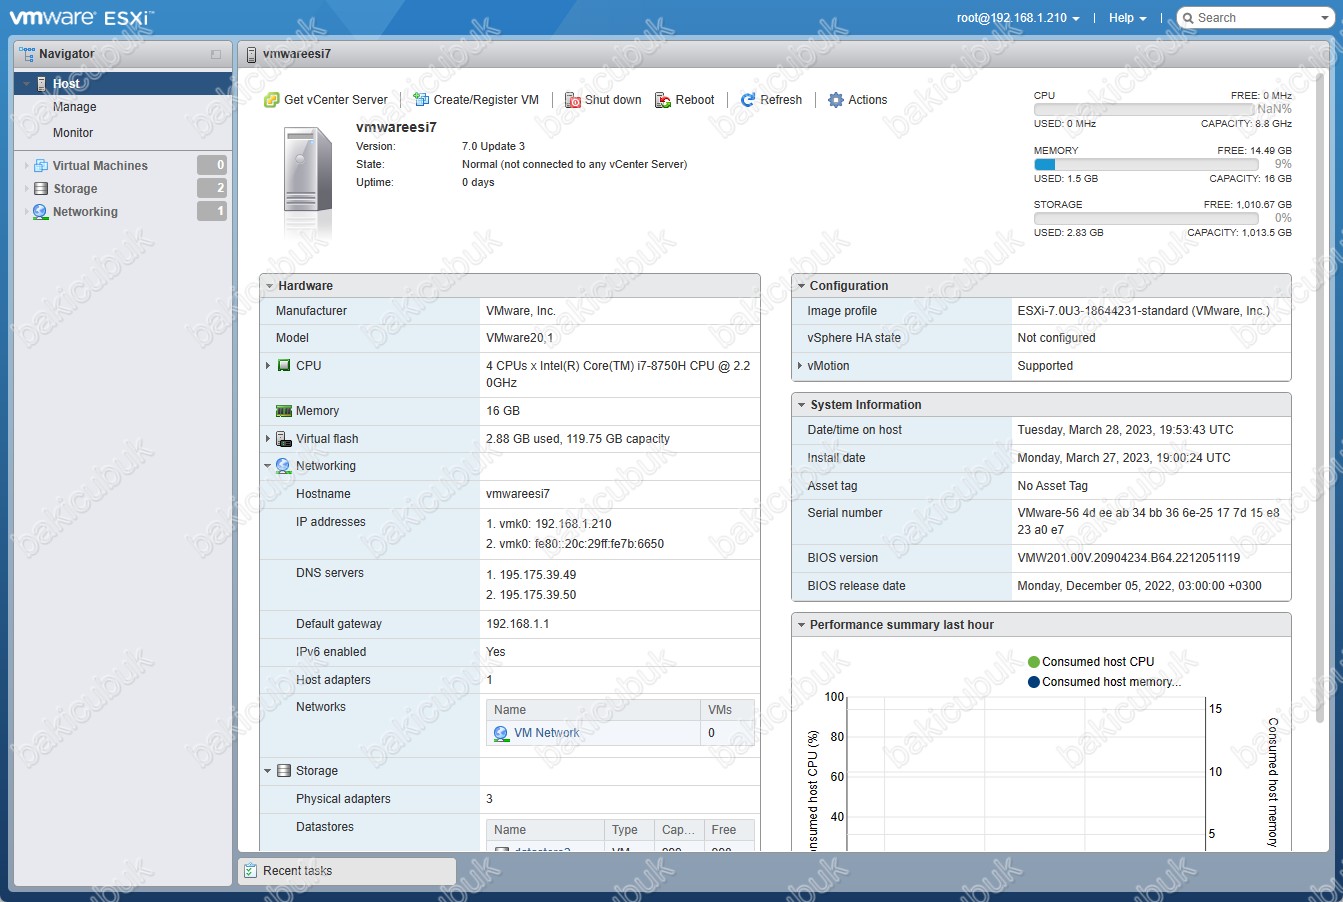Click the Refresh arrow icon
Viewport: 1343px width, 902px height.
point(748,100)
